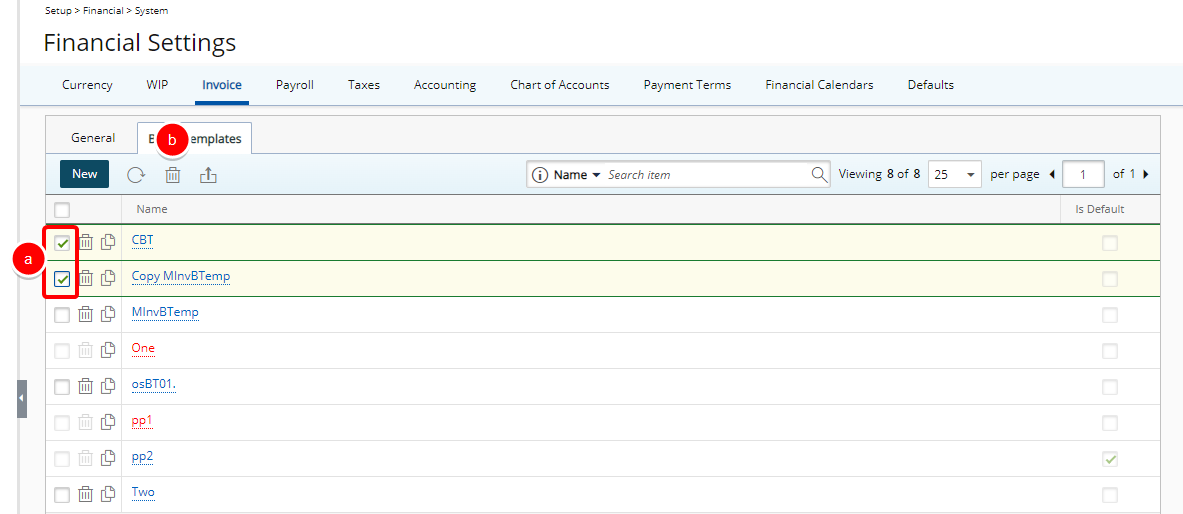Viewport: 1183px width, 514px height.
Task: Check the Two row checkbox
Action: 62,495
